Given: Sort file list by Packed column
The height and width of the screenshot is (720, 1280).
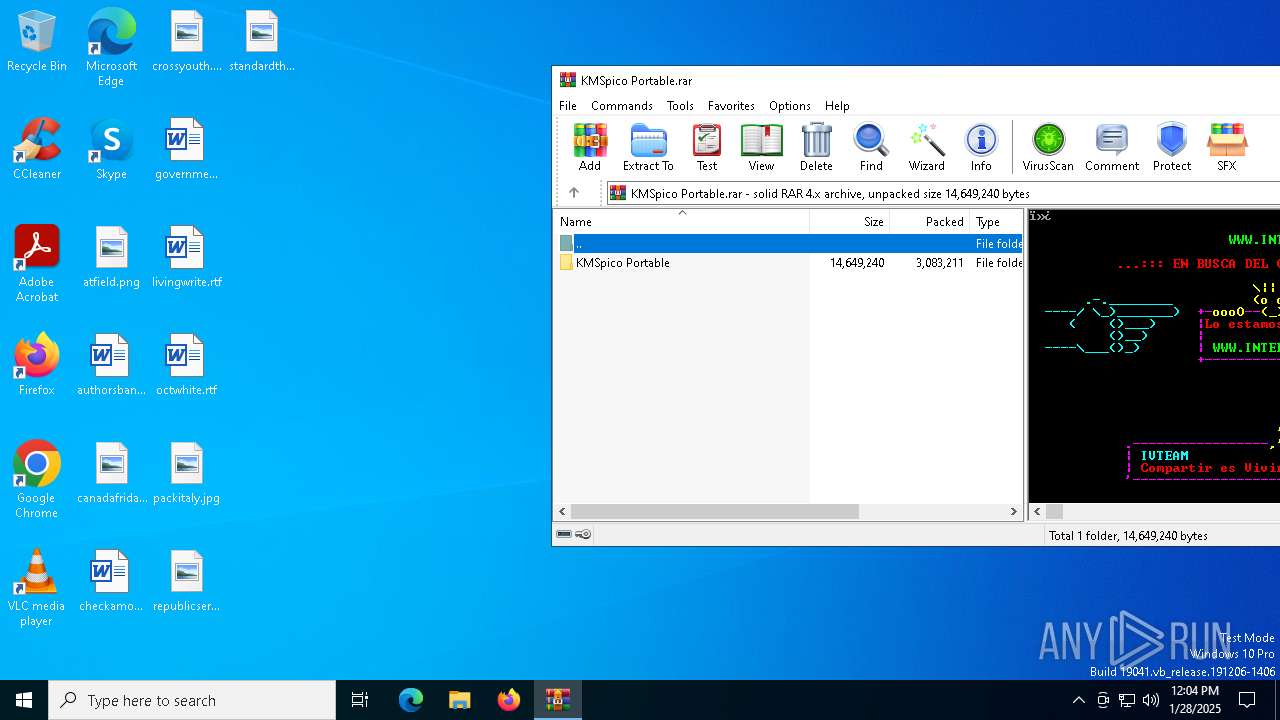Looking at the screenshot, I should click(929, 221).
